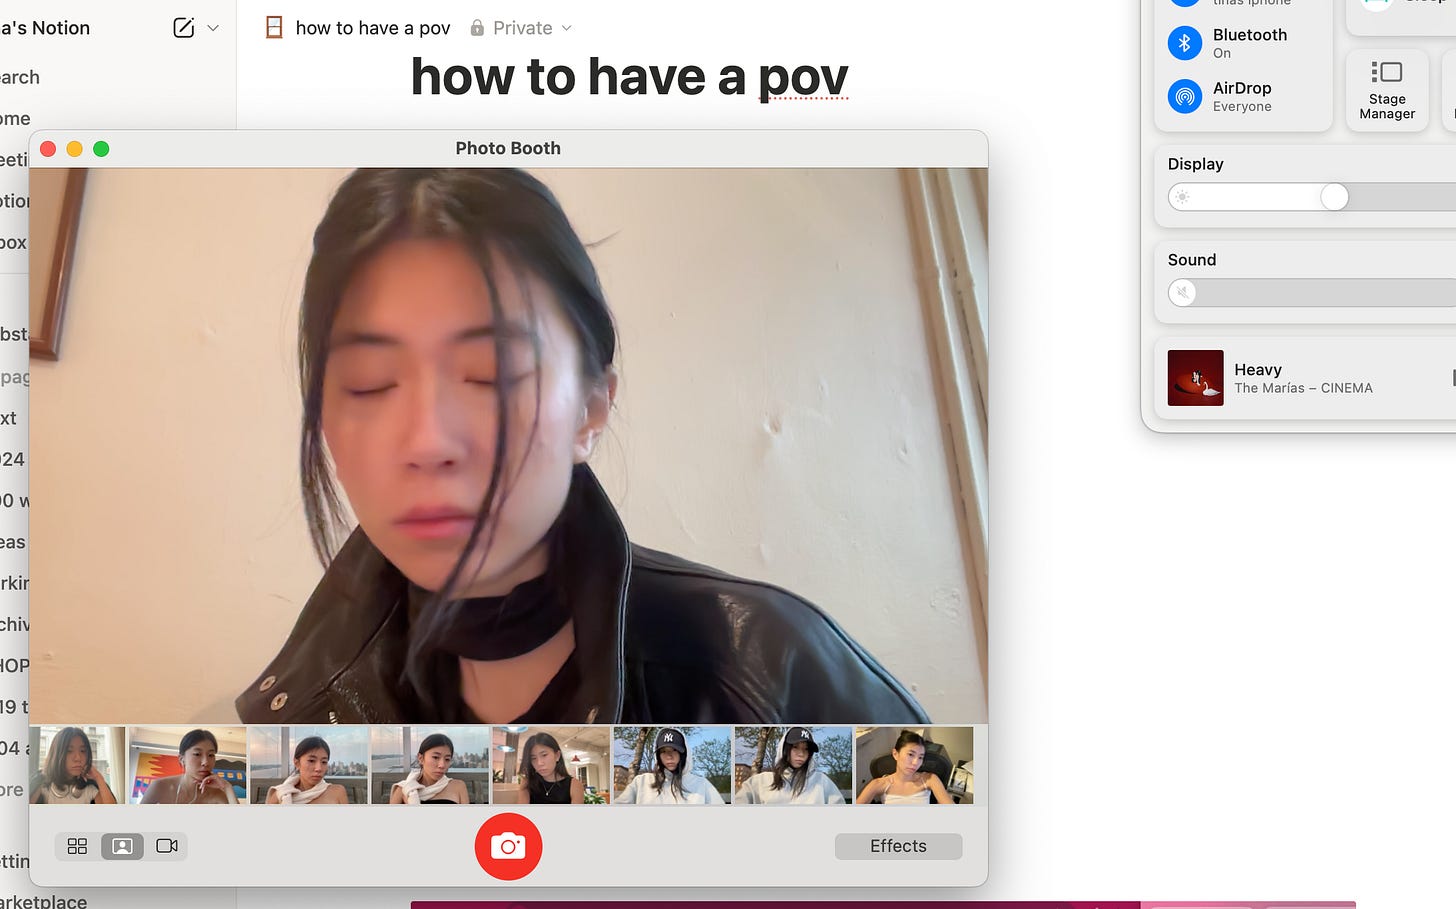1456x909 pixels.
Task: Close the Photo Booth window with red button
Action: pos(47,149)
